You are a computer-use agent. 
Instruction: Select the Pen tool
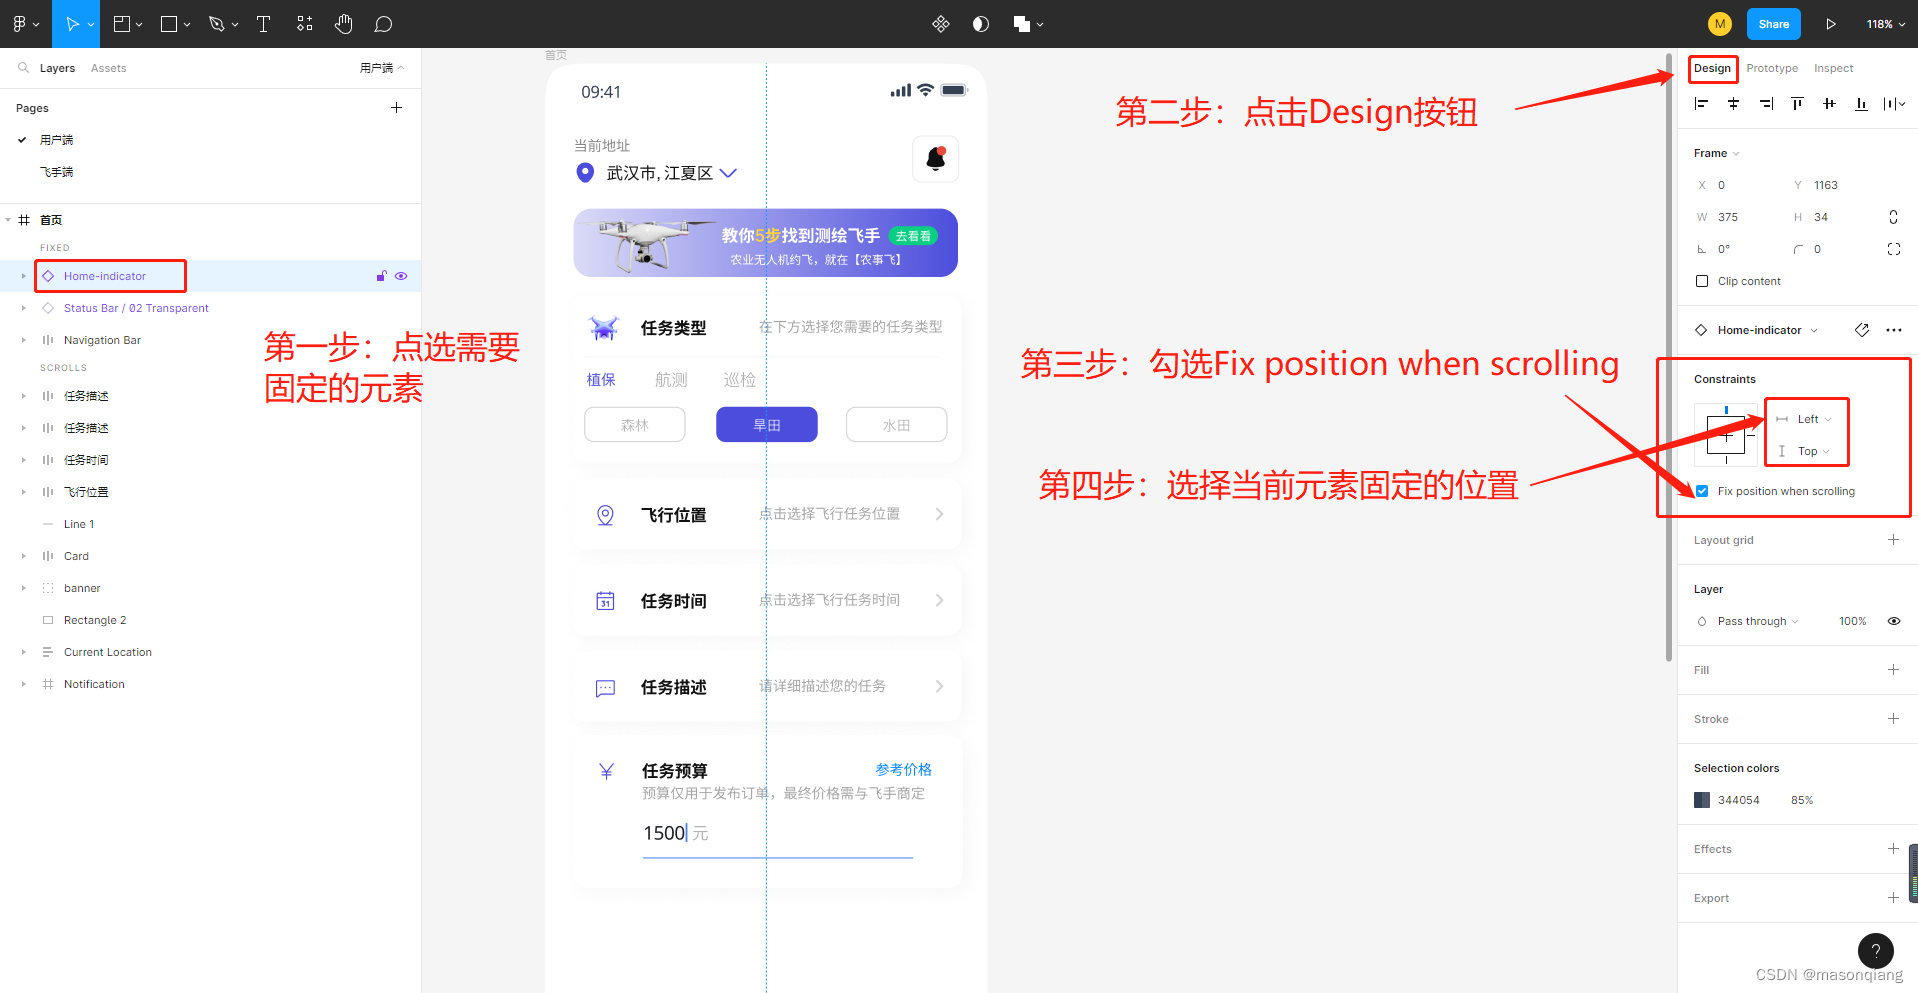coord(217,23)
